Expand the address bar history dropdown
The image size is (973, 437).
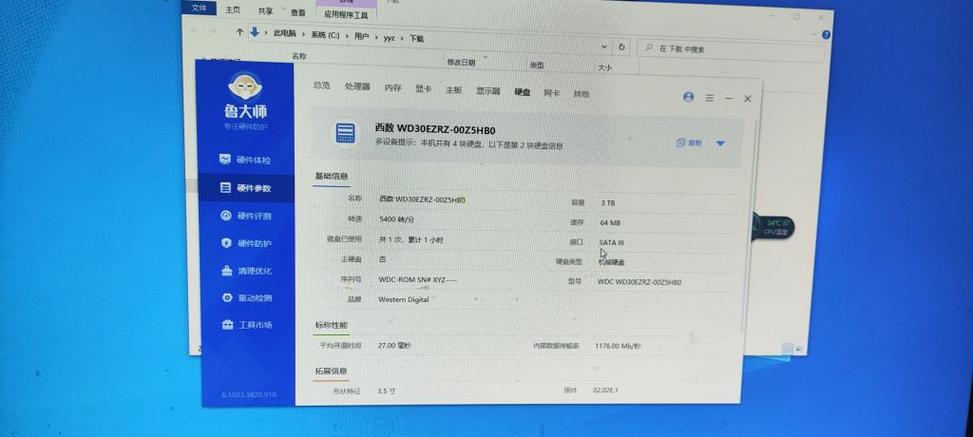tap(604, 47)
